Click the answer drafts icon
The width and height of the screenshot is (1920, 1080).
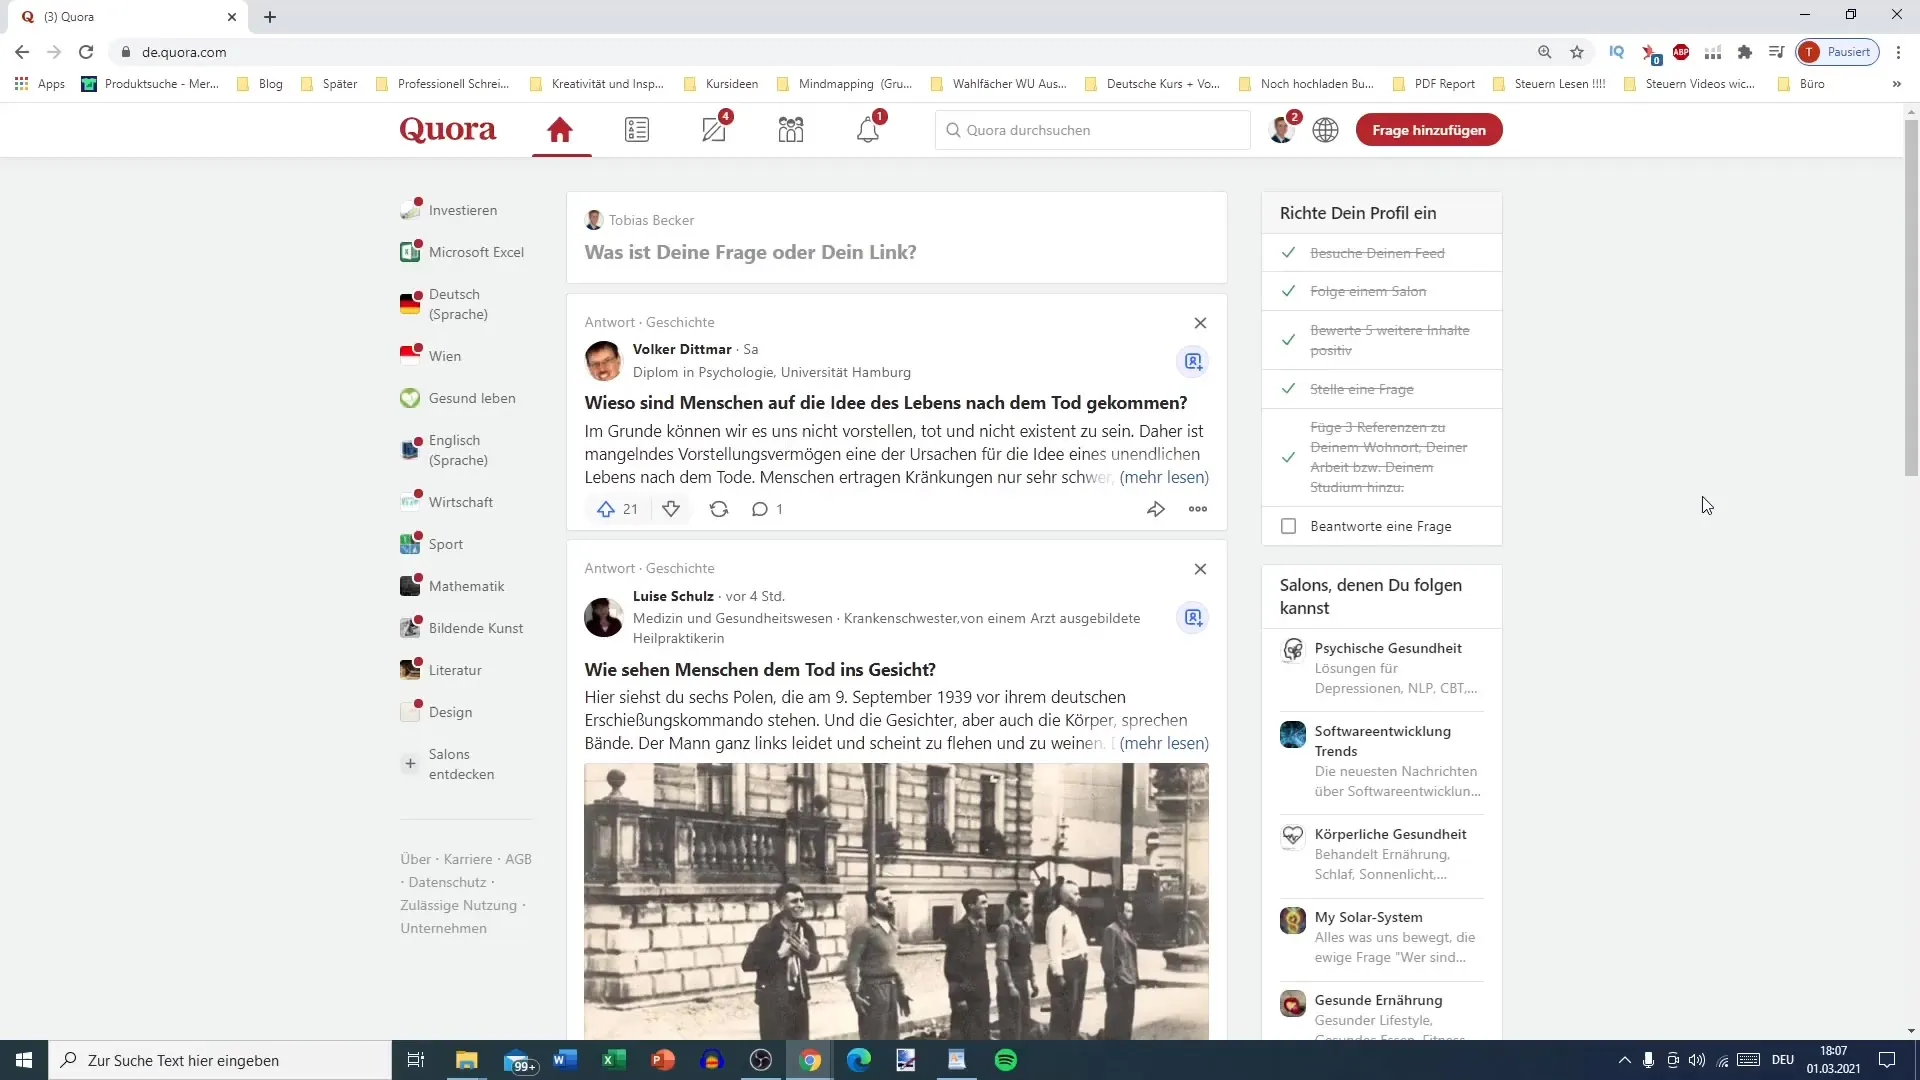point(715,129)
